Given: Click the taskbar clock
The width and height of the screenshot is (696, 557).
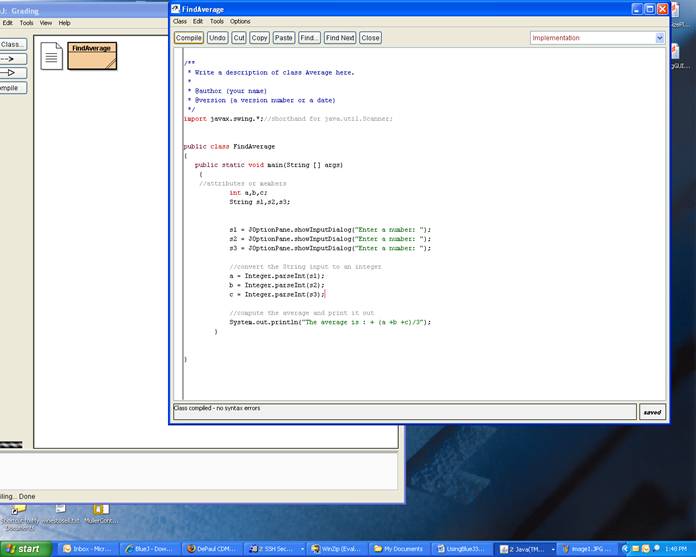Looking at the screenshot, I should (x=676, y=549).
